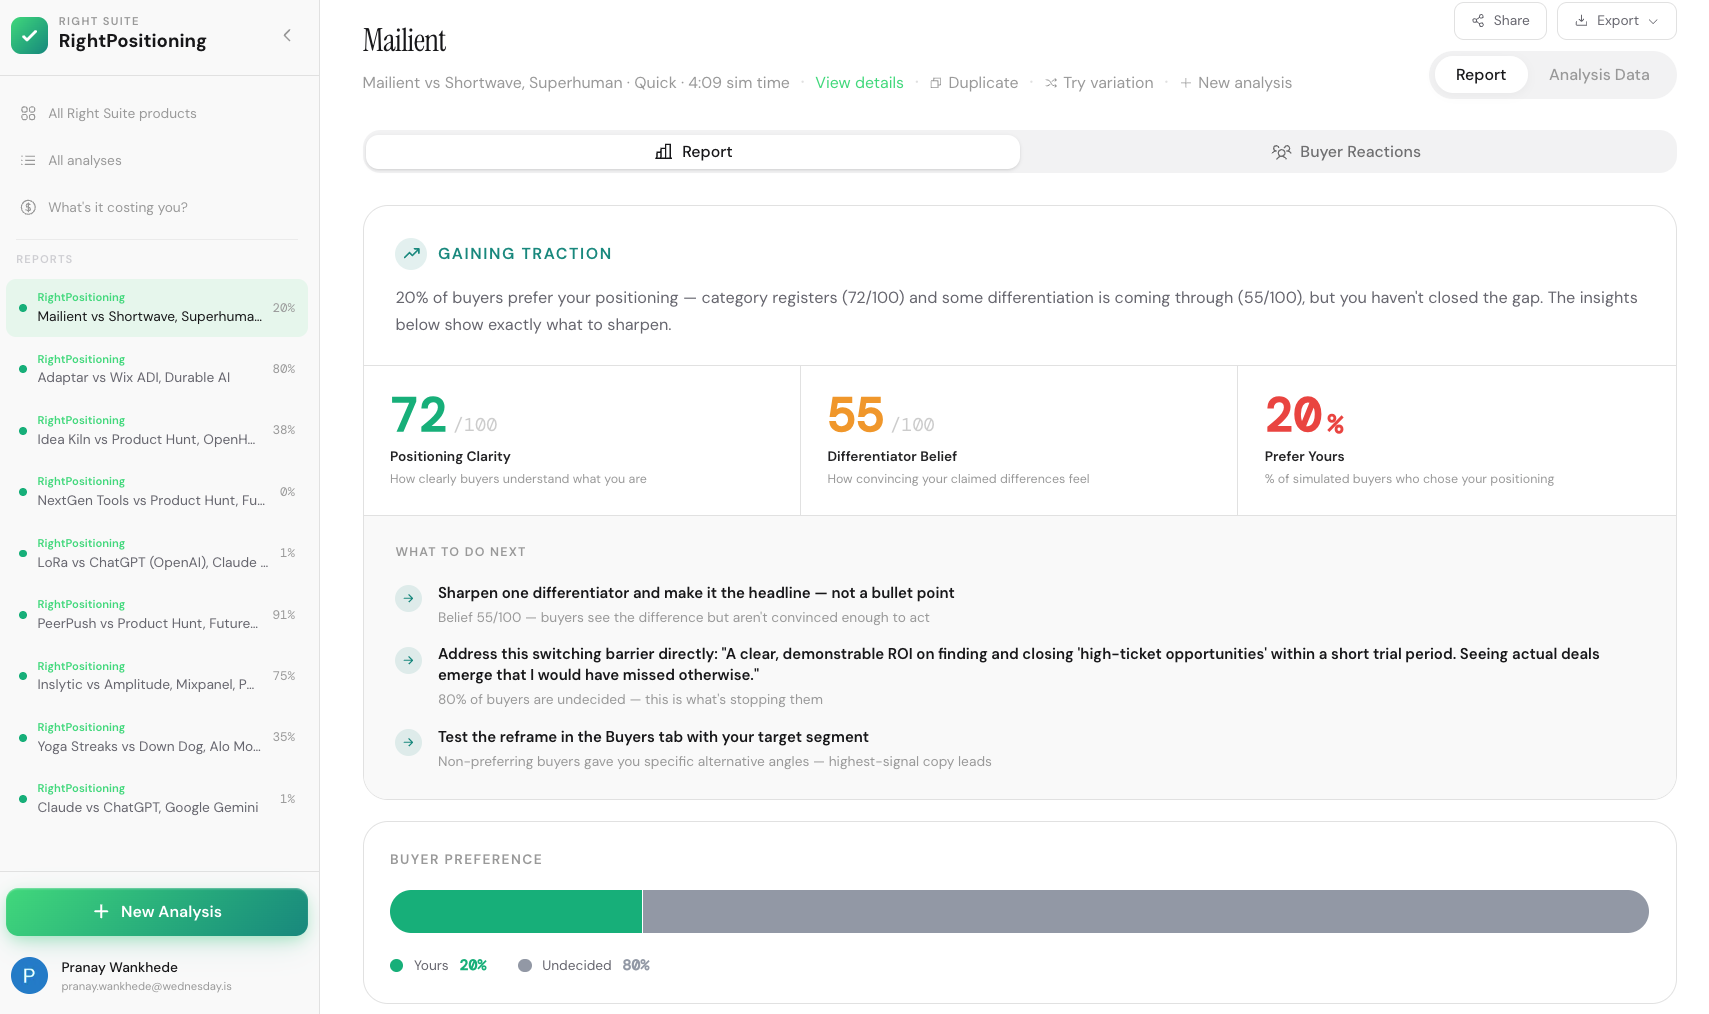Click the gray Undecided segment of preference bar
This screenshot has width=1709, height=1014.
point(1146,912)
